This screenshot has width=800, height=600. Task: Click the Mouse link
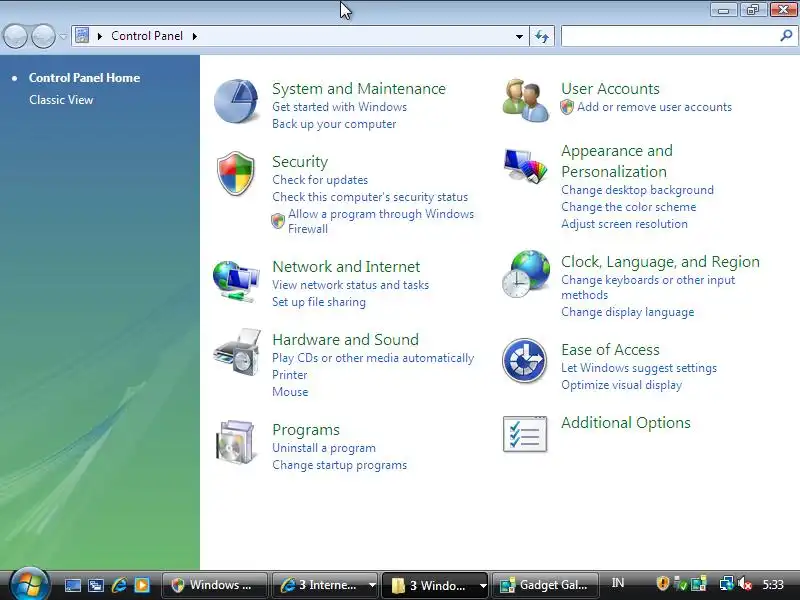pos(290,392)
